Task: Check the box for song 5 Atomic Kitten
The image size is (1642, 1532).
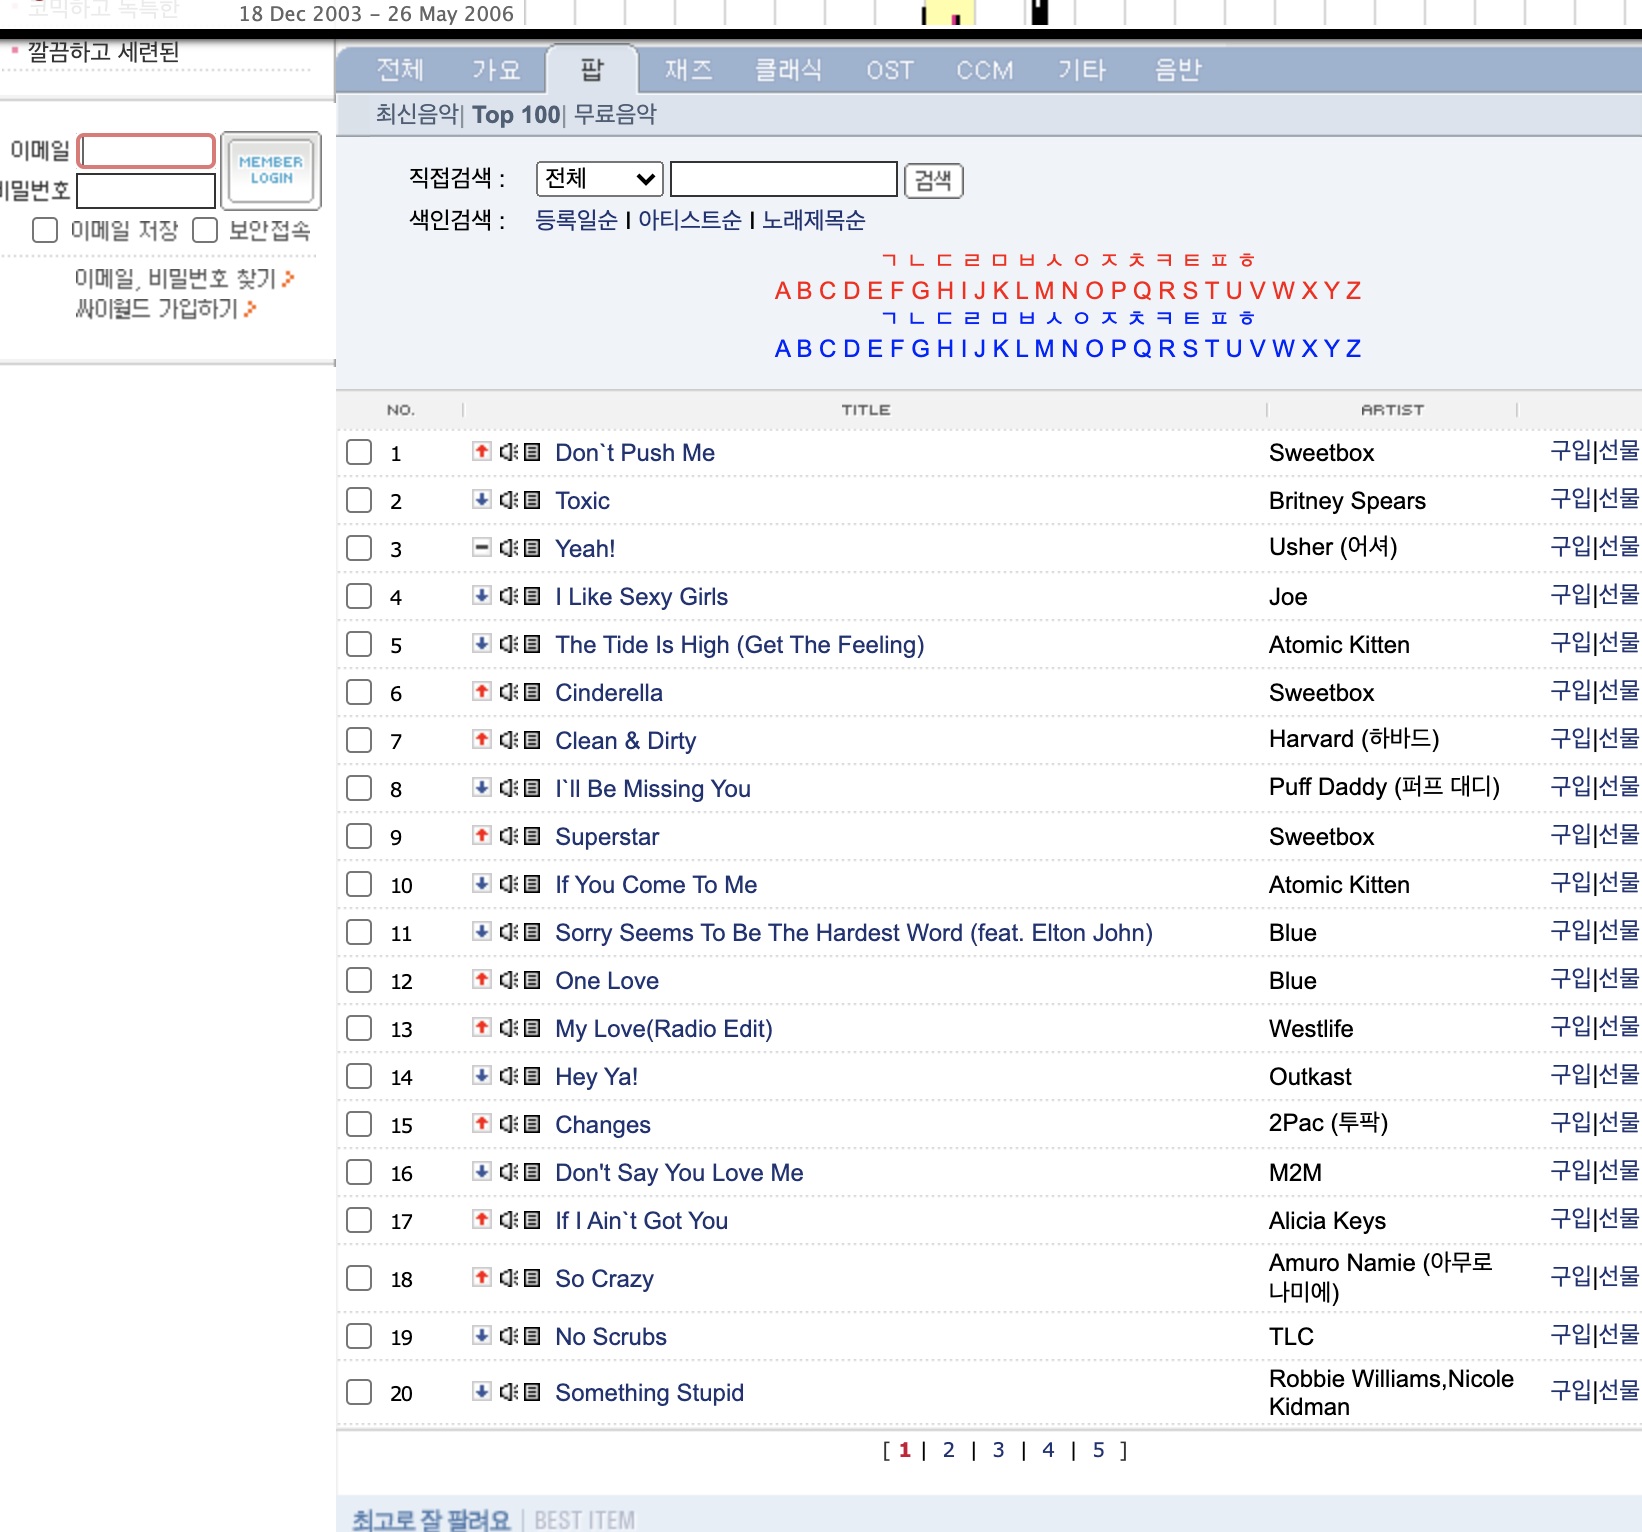Action: (x=359, y=644)
